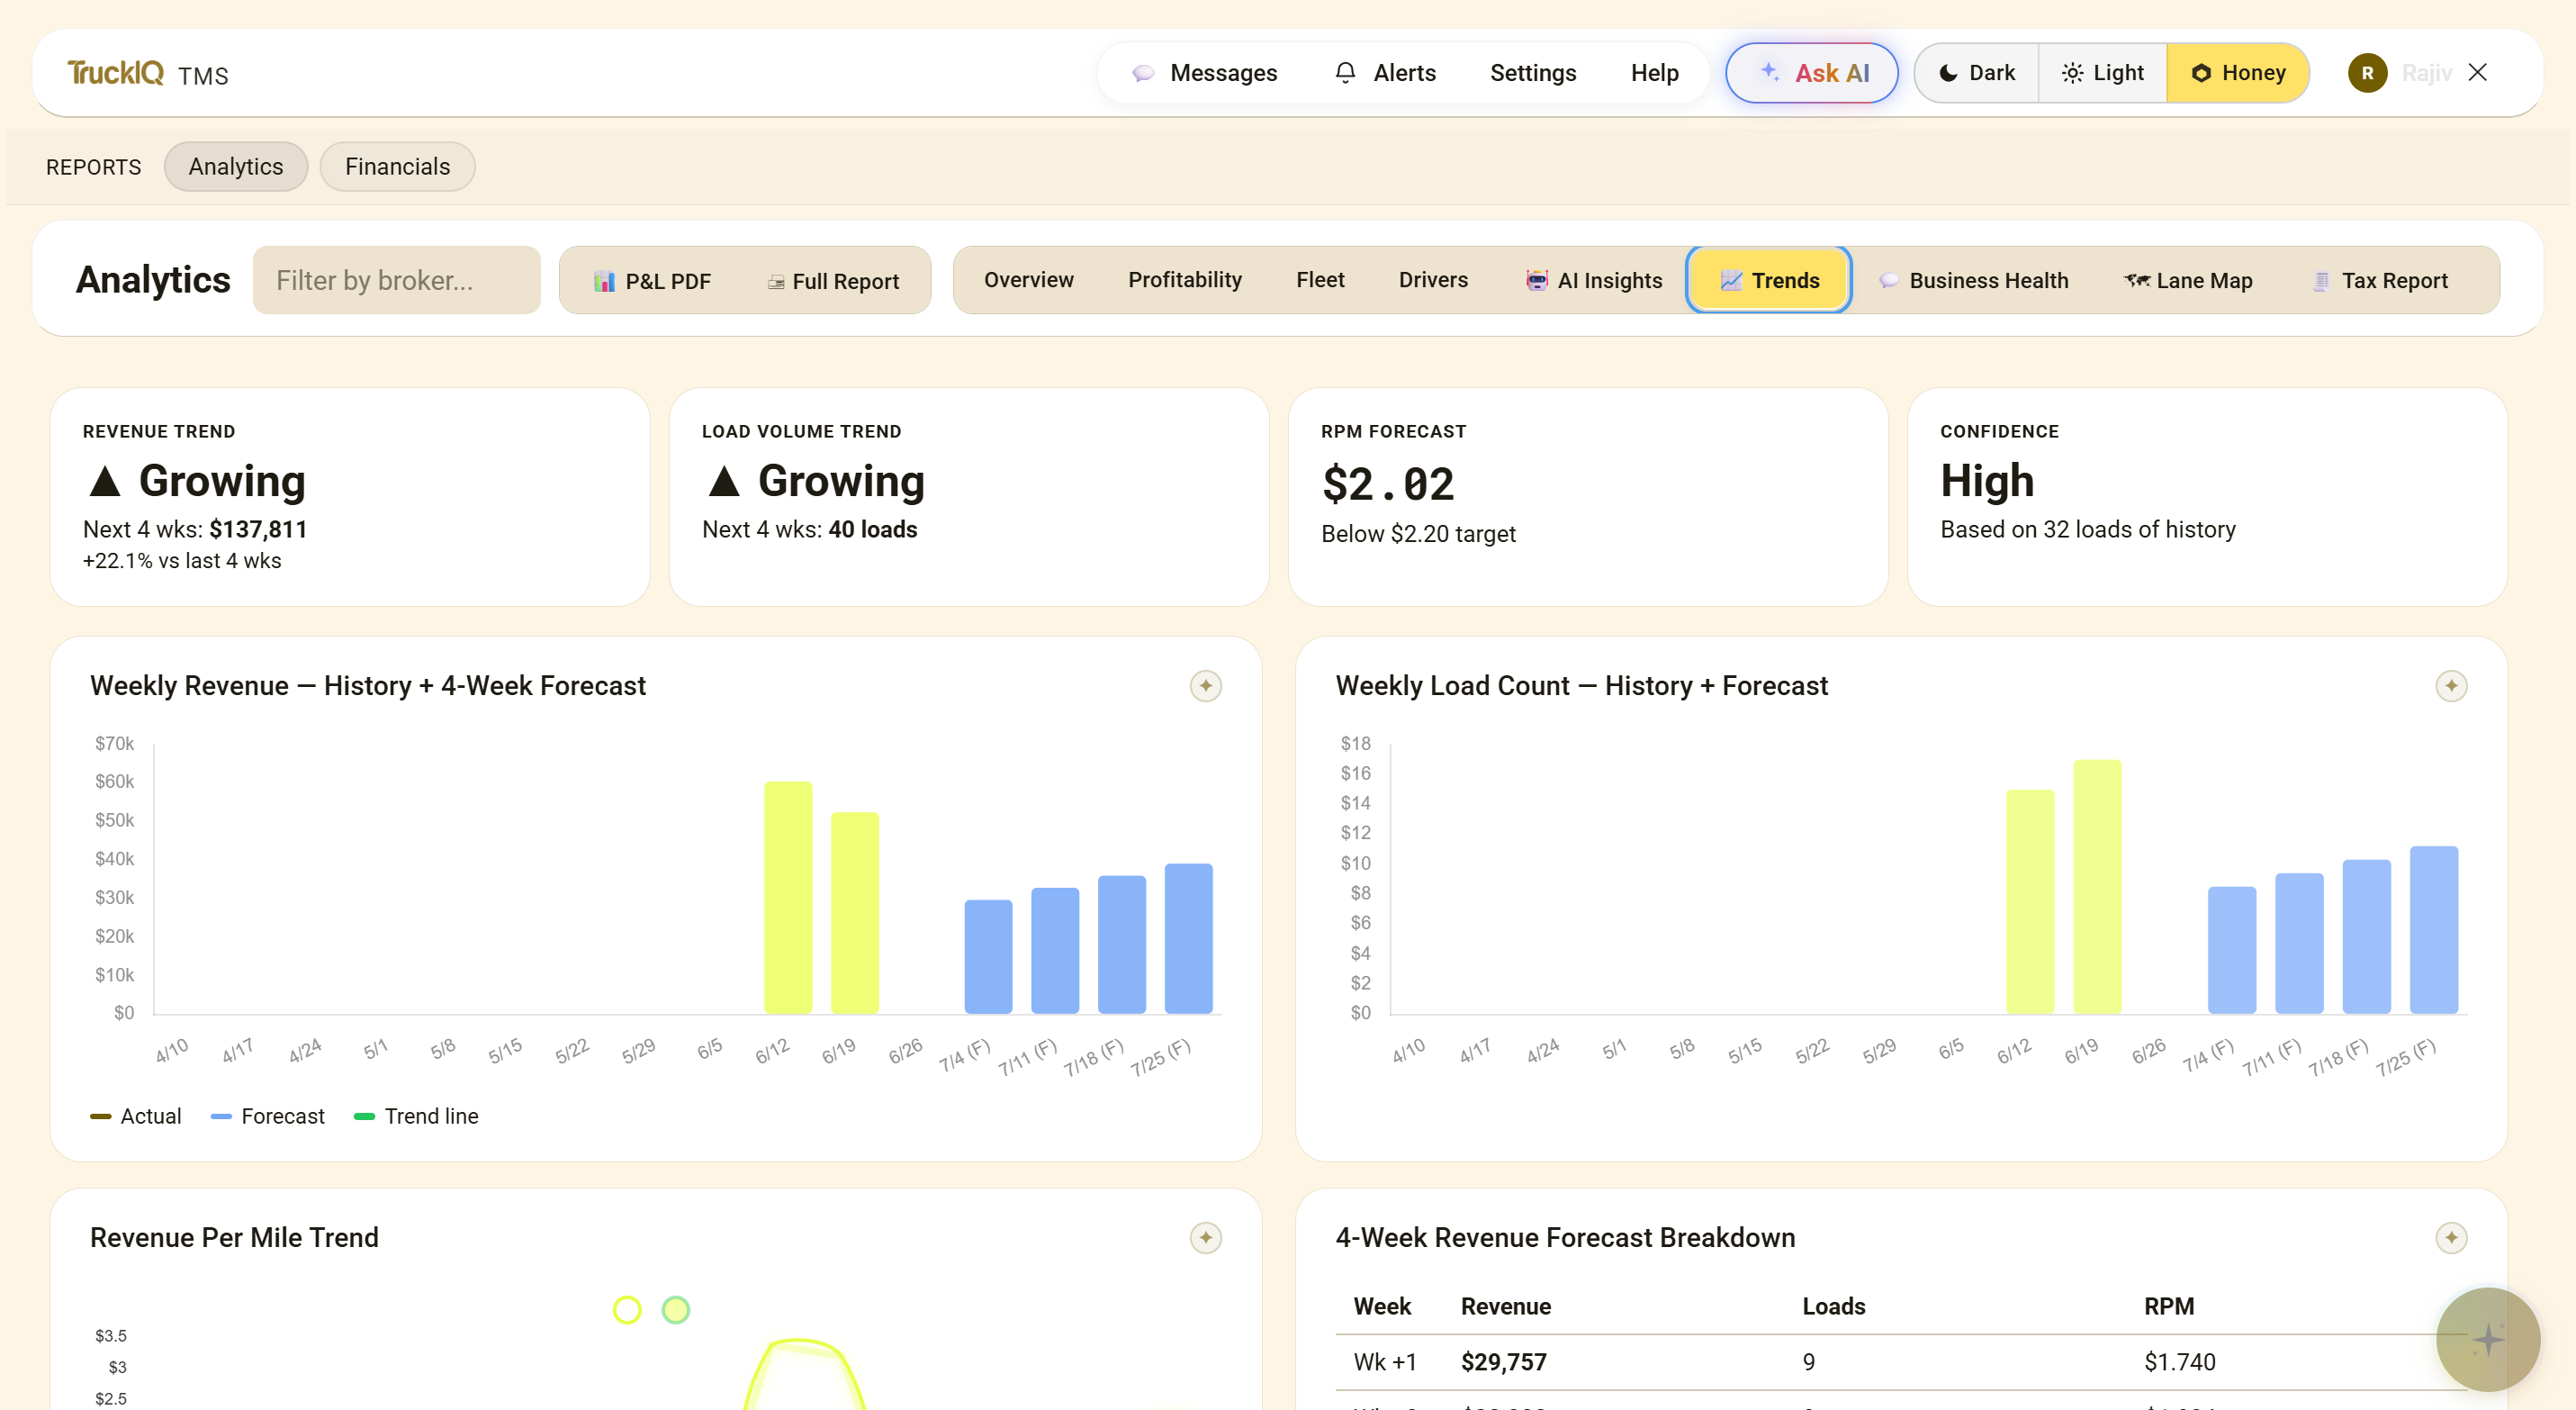The width and height of the screenshot is (2576, 1410).
Task: Click the 7/25 (F) forecast revenue bar
Action: click(1188, 938)
